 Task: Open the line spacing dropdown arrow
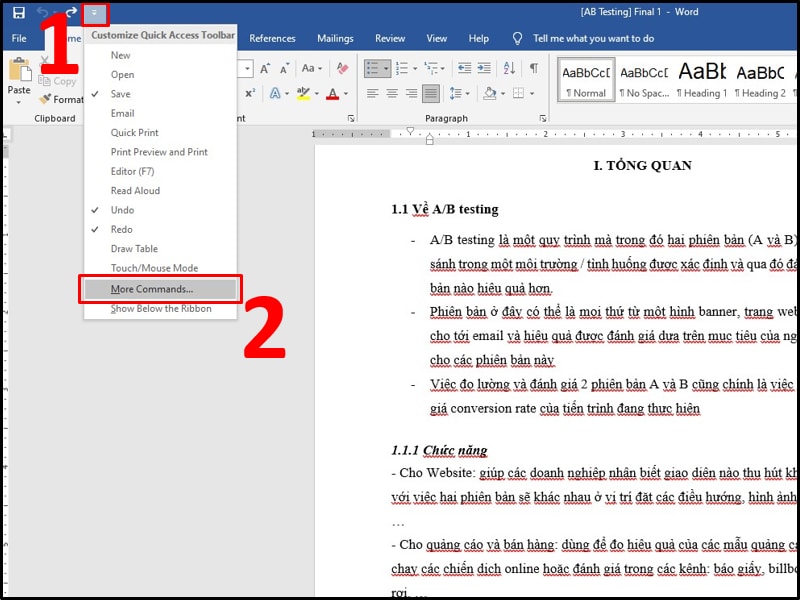[x=467, y=94]
